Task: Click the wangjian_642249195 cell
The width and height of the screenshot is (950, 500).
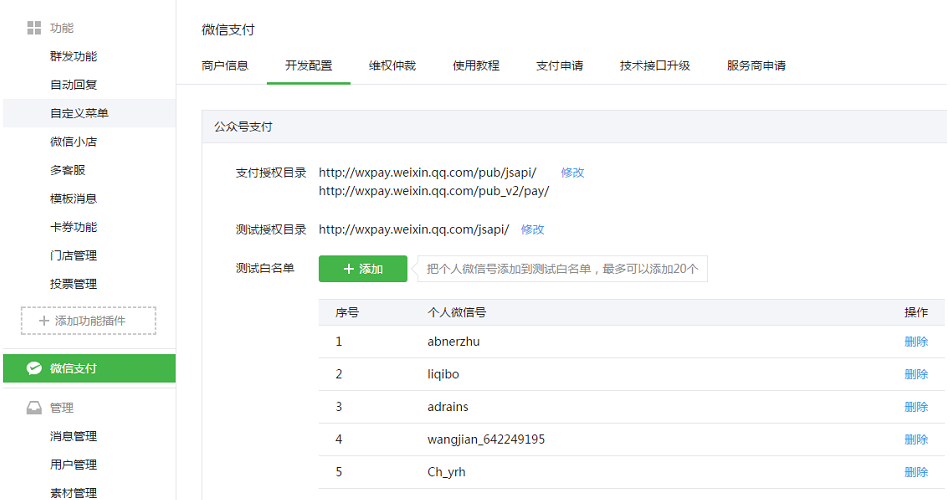Action: (486, 440)
